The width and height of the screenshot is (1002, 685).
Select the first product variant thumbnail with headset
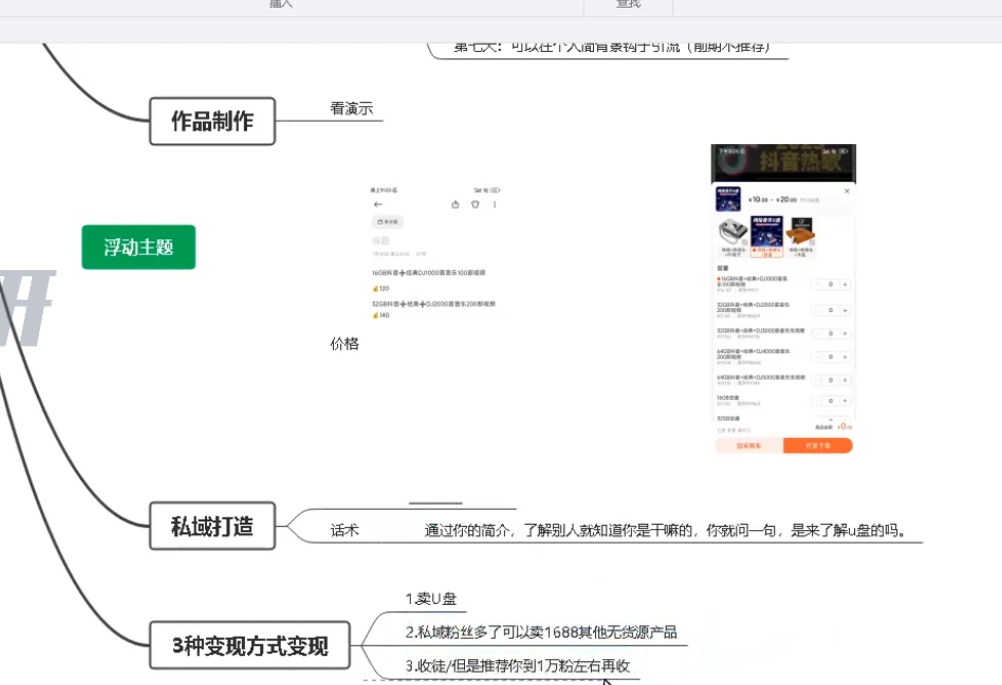click(x=733, y=232)
